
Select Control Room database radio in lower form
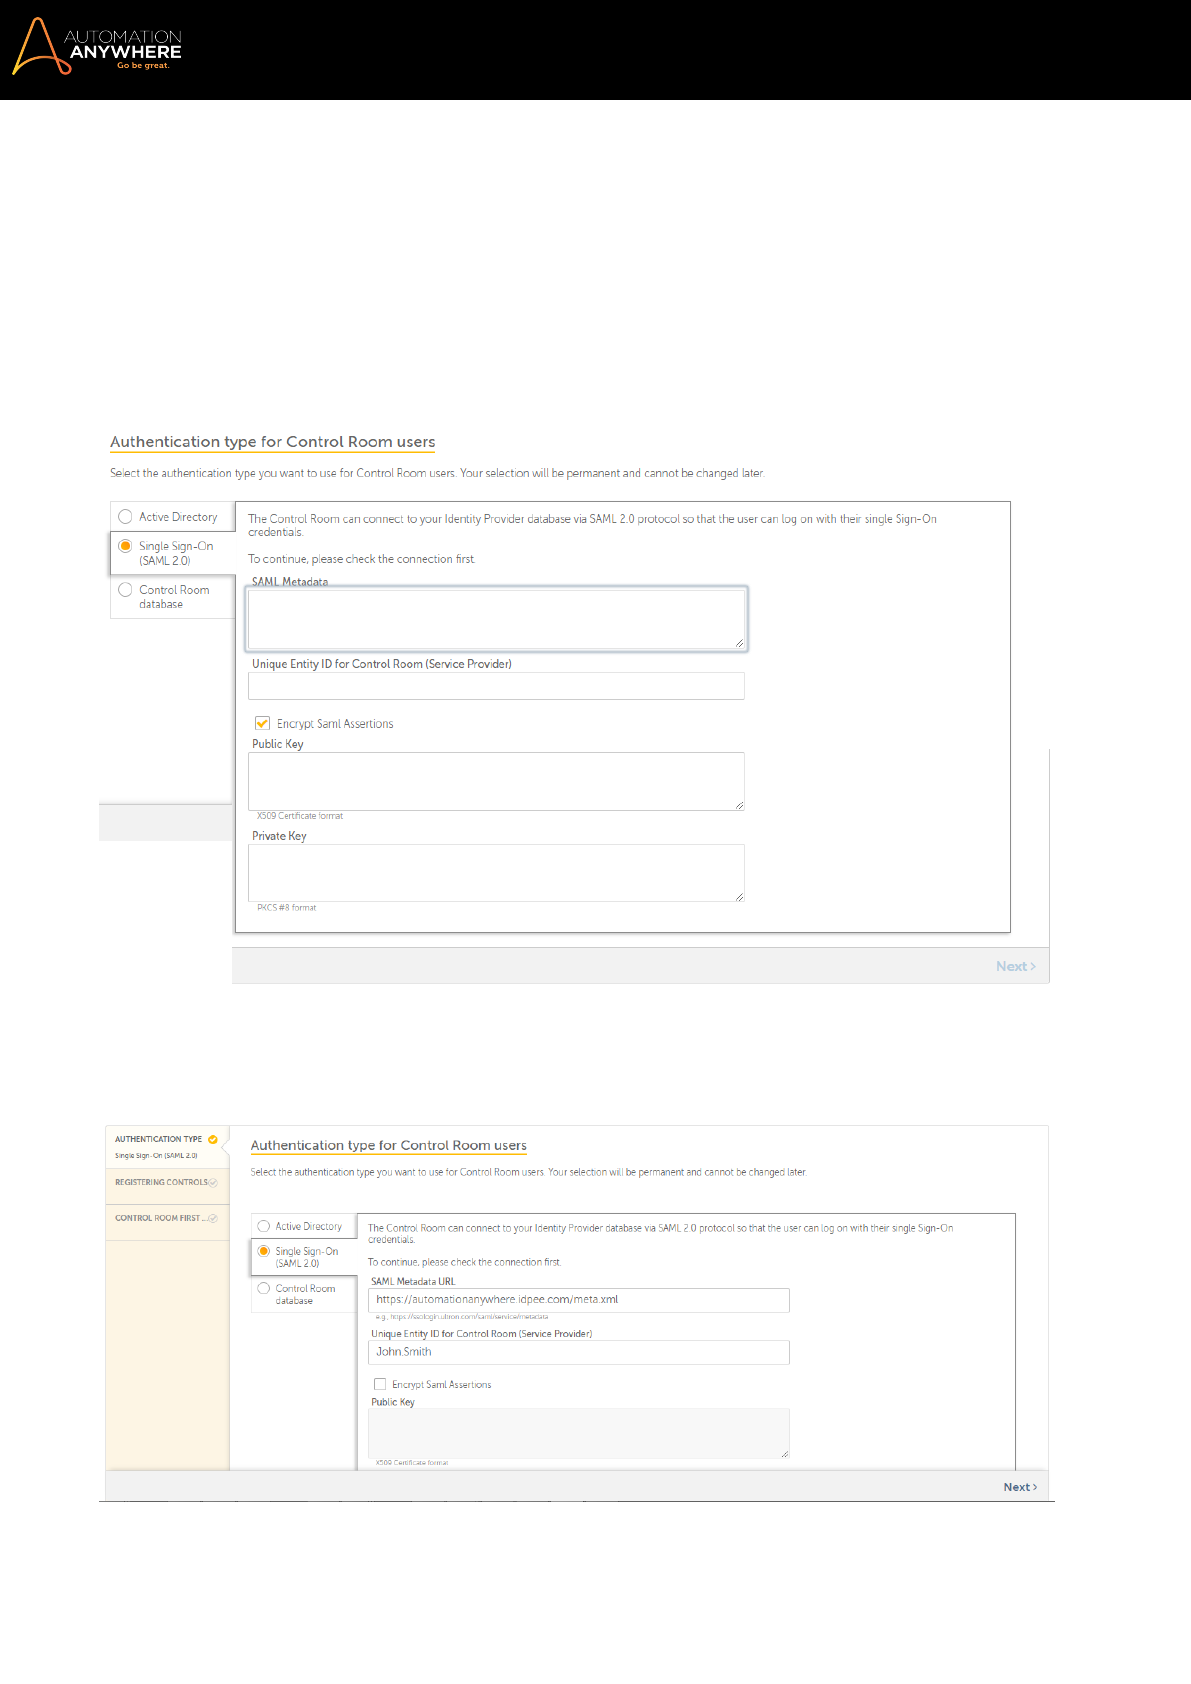(x=264, y=1288)
